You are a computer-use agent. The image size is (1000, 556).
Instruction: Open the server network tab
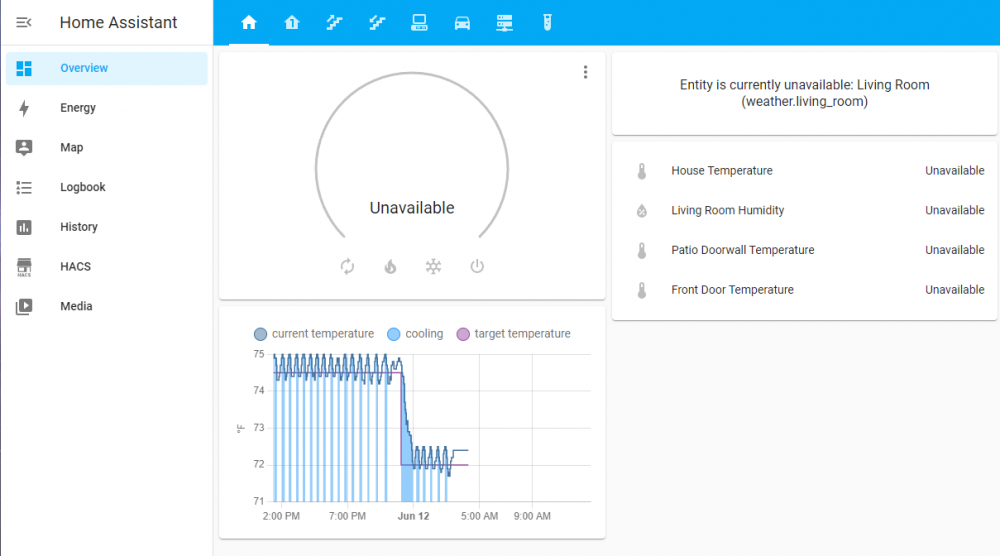tap(504, 23)
